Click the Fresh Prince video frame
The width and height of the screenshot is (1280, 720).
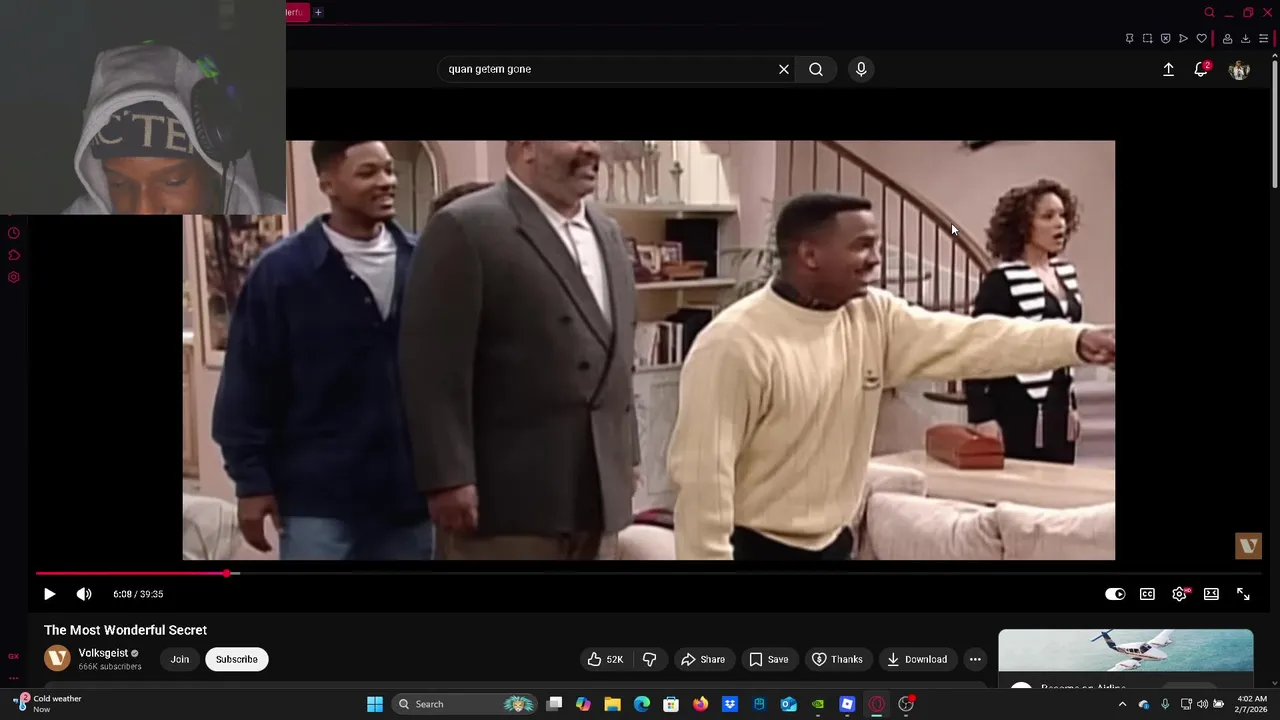(x=648, y=350)
